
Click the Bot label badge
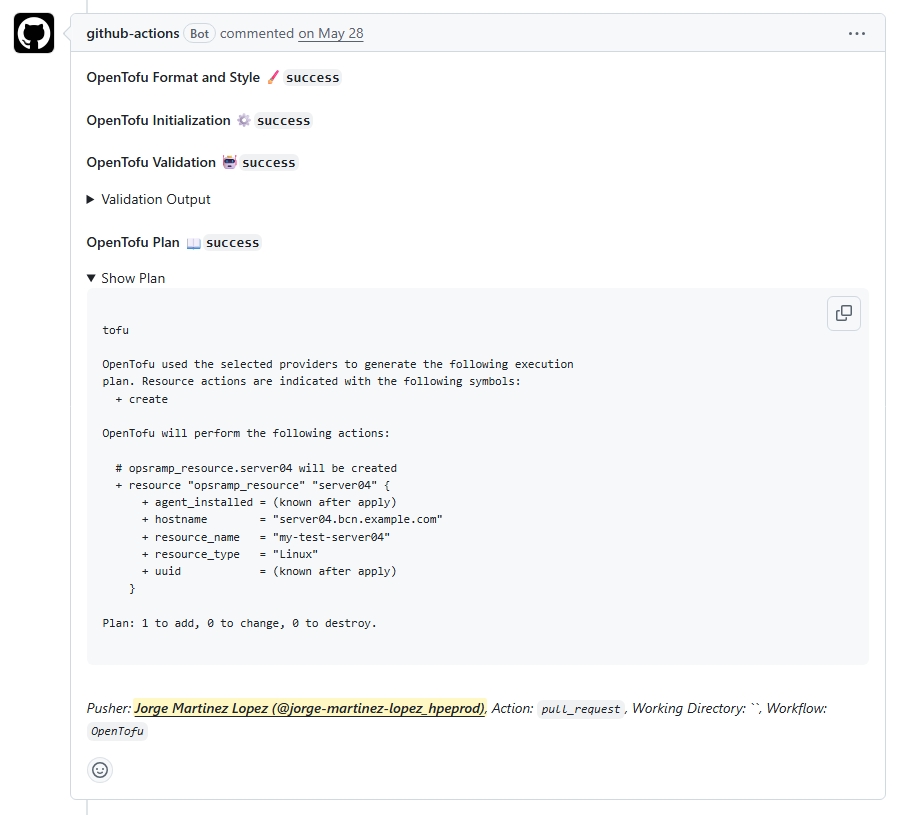(199, 34)
